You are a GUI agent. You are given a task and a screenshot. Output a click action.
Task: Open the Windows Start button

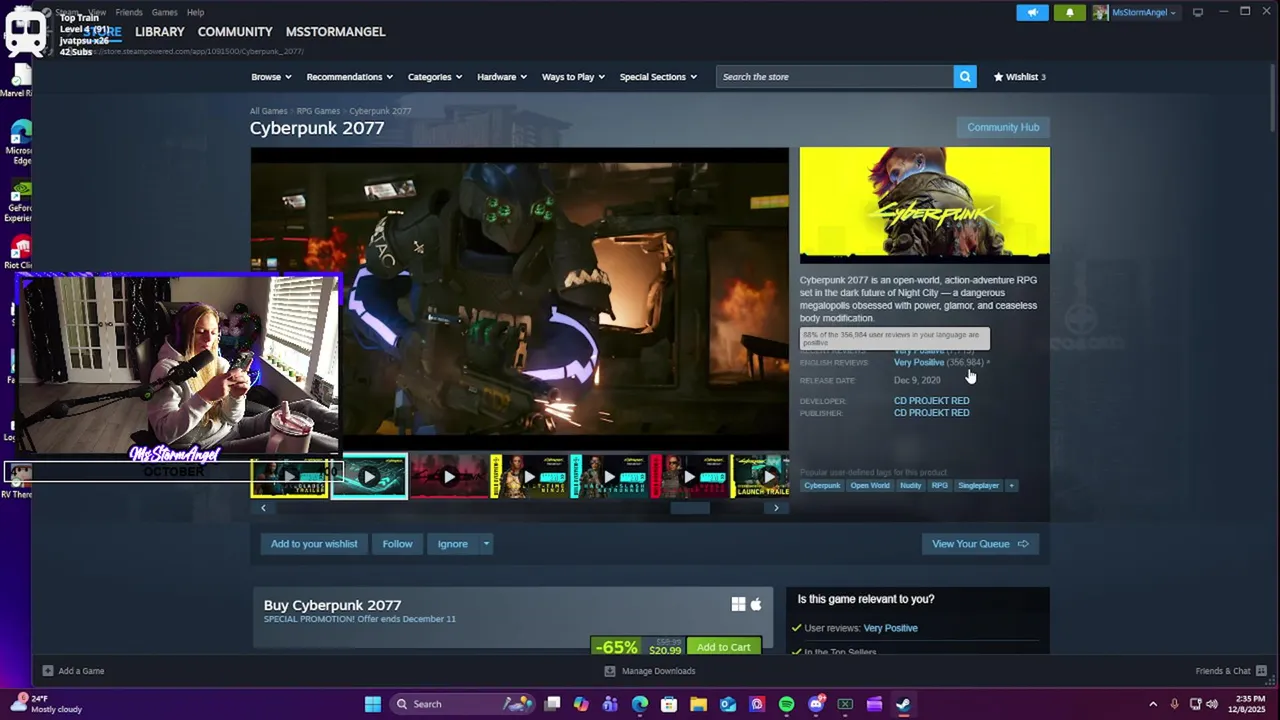[x=372, y=704]
